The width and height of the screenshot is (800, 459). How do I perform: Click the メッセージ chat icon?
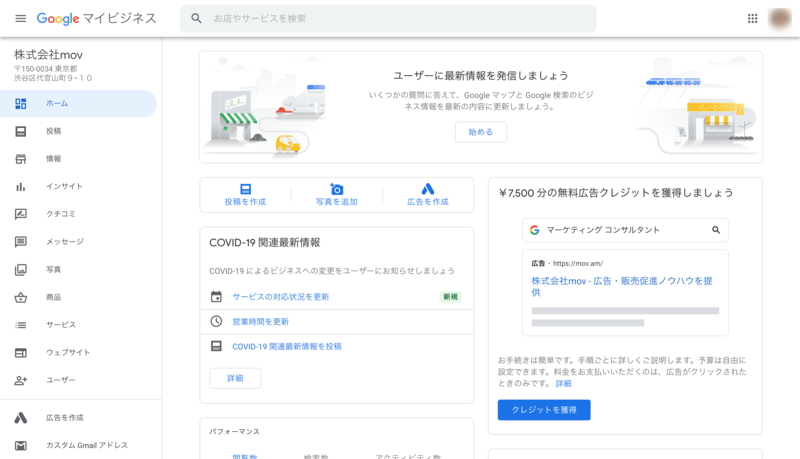[20, 242]
